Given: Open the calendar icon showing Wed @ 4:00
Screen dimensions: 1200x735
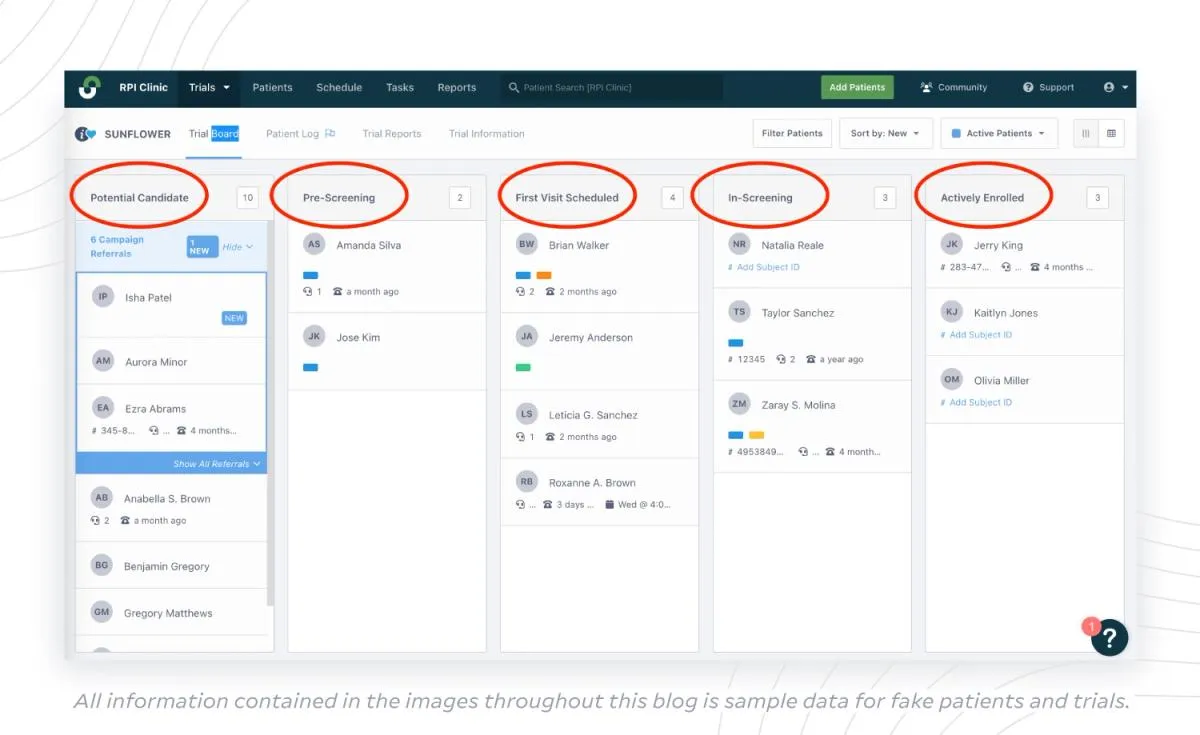Looking at the screenshot, I should [x=608, y=504].
